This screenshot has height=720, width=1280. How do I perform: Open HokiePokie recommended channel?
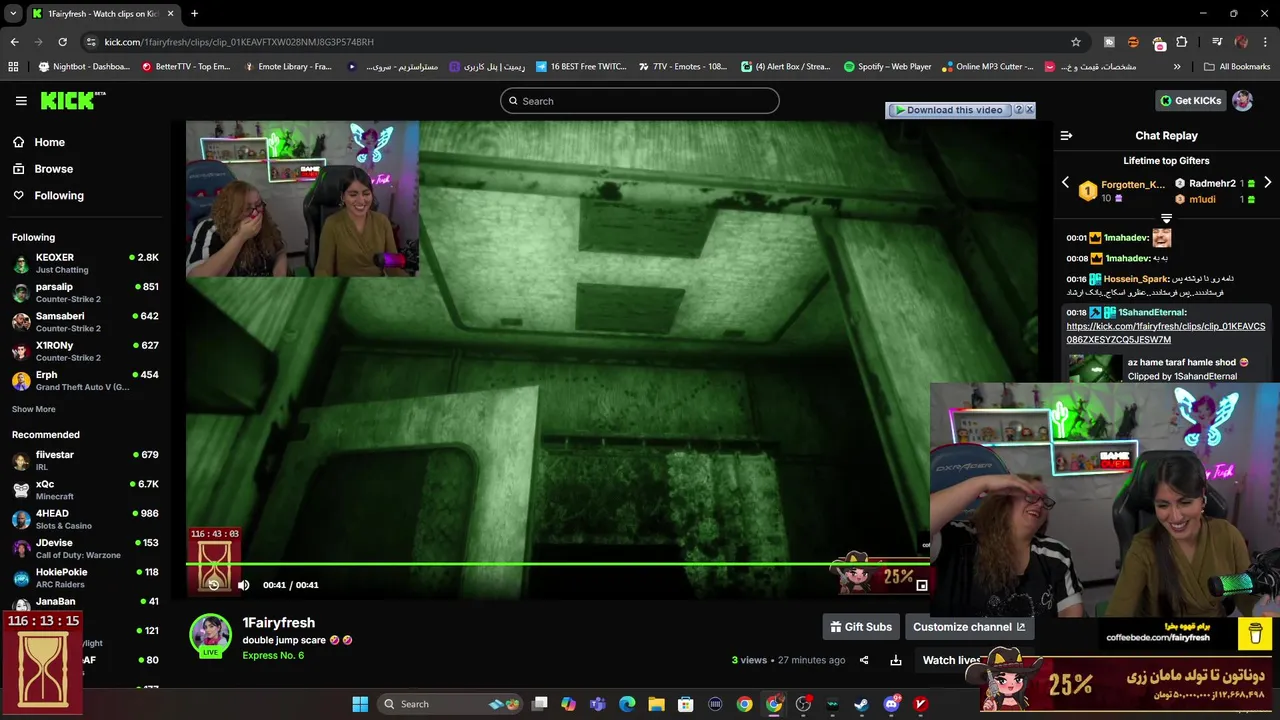[85, 578]
